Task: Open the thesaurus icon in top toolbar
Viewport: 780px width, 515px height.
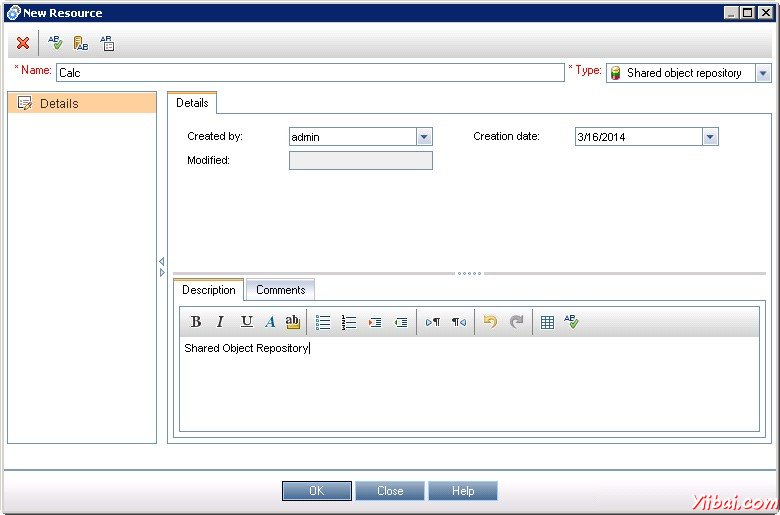Action: point(81,43)
